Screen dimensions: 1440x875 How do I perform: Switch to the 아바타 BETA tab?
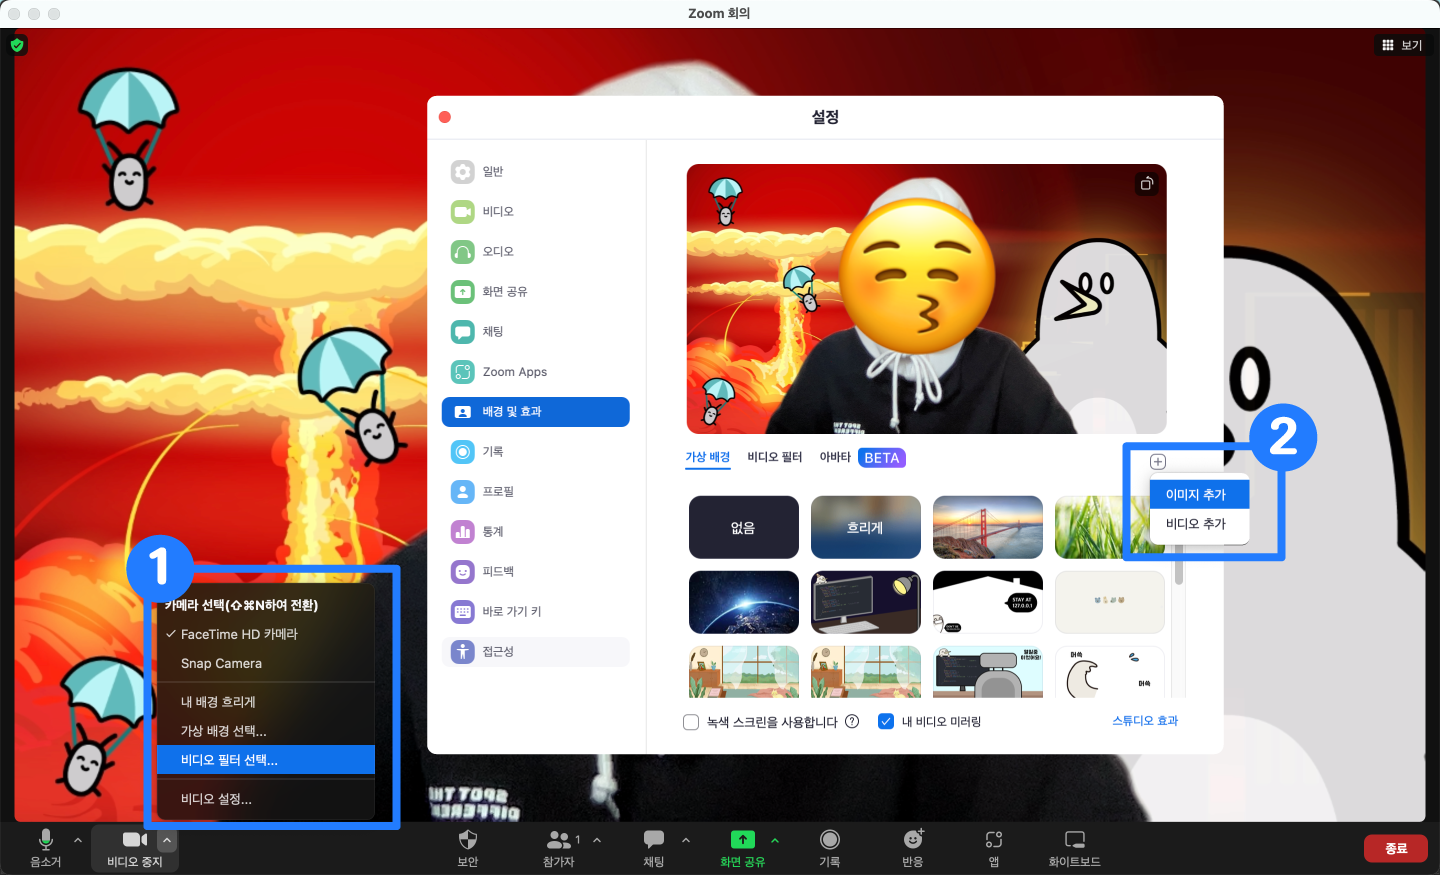pyautogui.click(x=862, y=457)
